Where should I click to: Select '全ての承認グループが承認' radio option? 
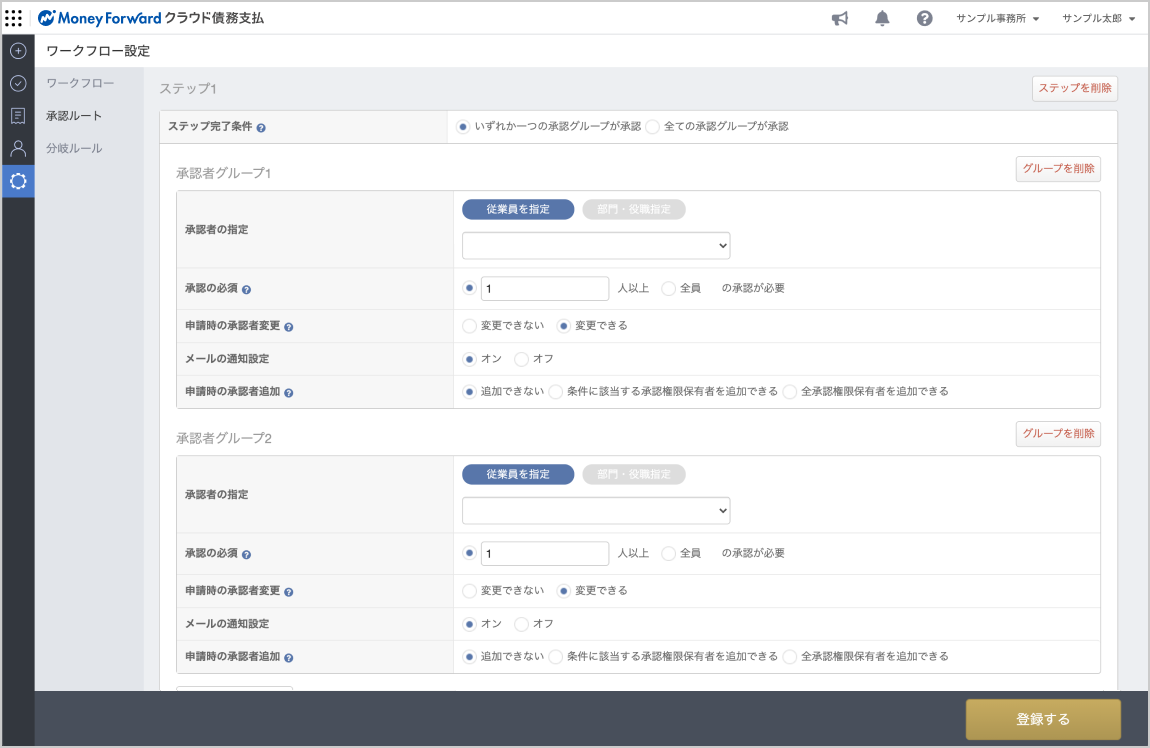click(653, 127)
